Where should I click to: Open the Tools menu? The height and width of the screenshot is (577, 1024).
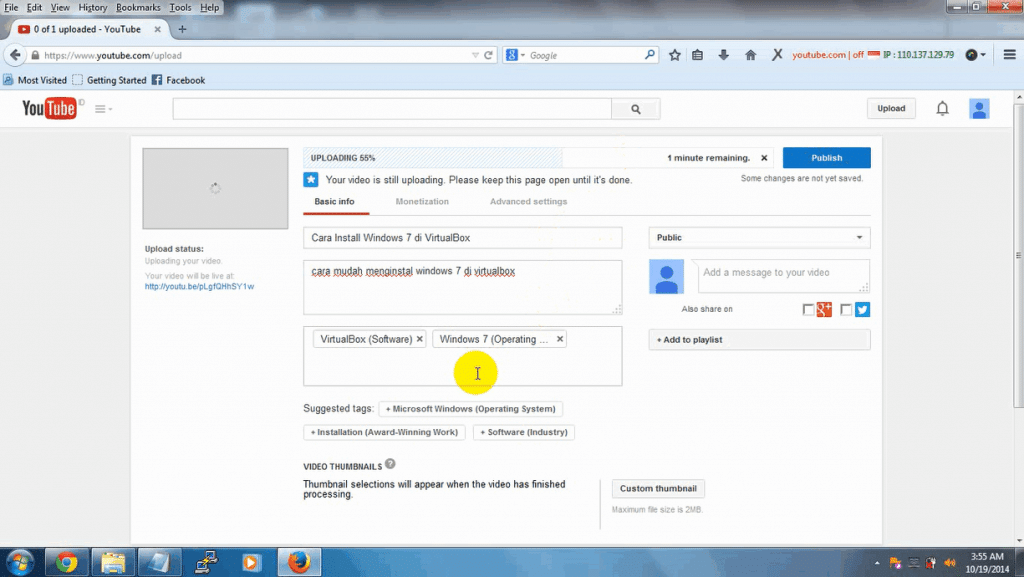pos(180,8)
